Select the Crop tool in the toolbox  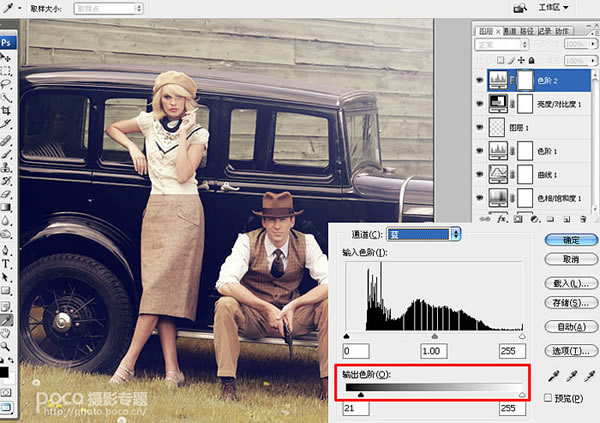point(6,110)
